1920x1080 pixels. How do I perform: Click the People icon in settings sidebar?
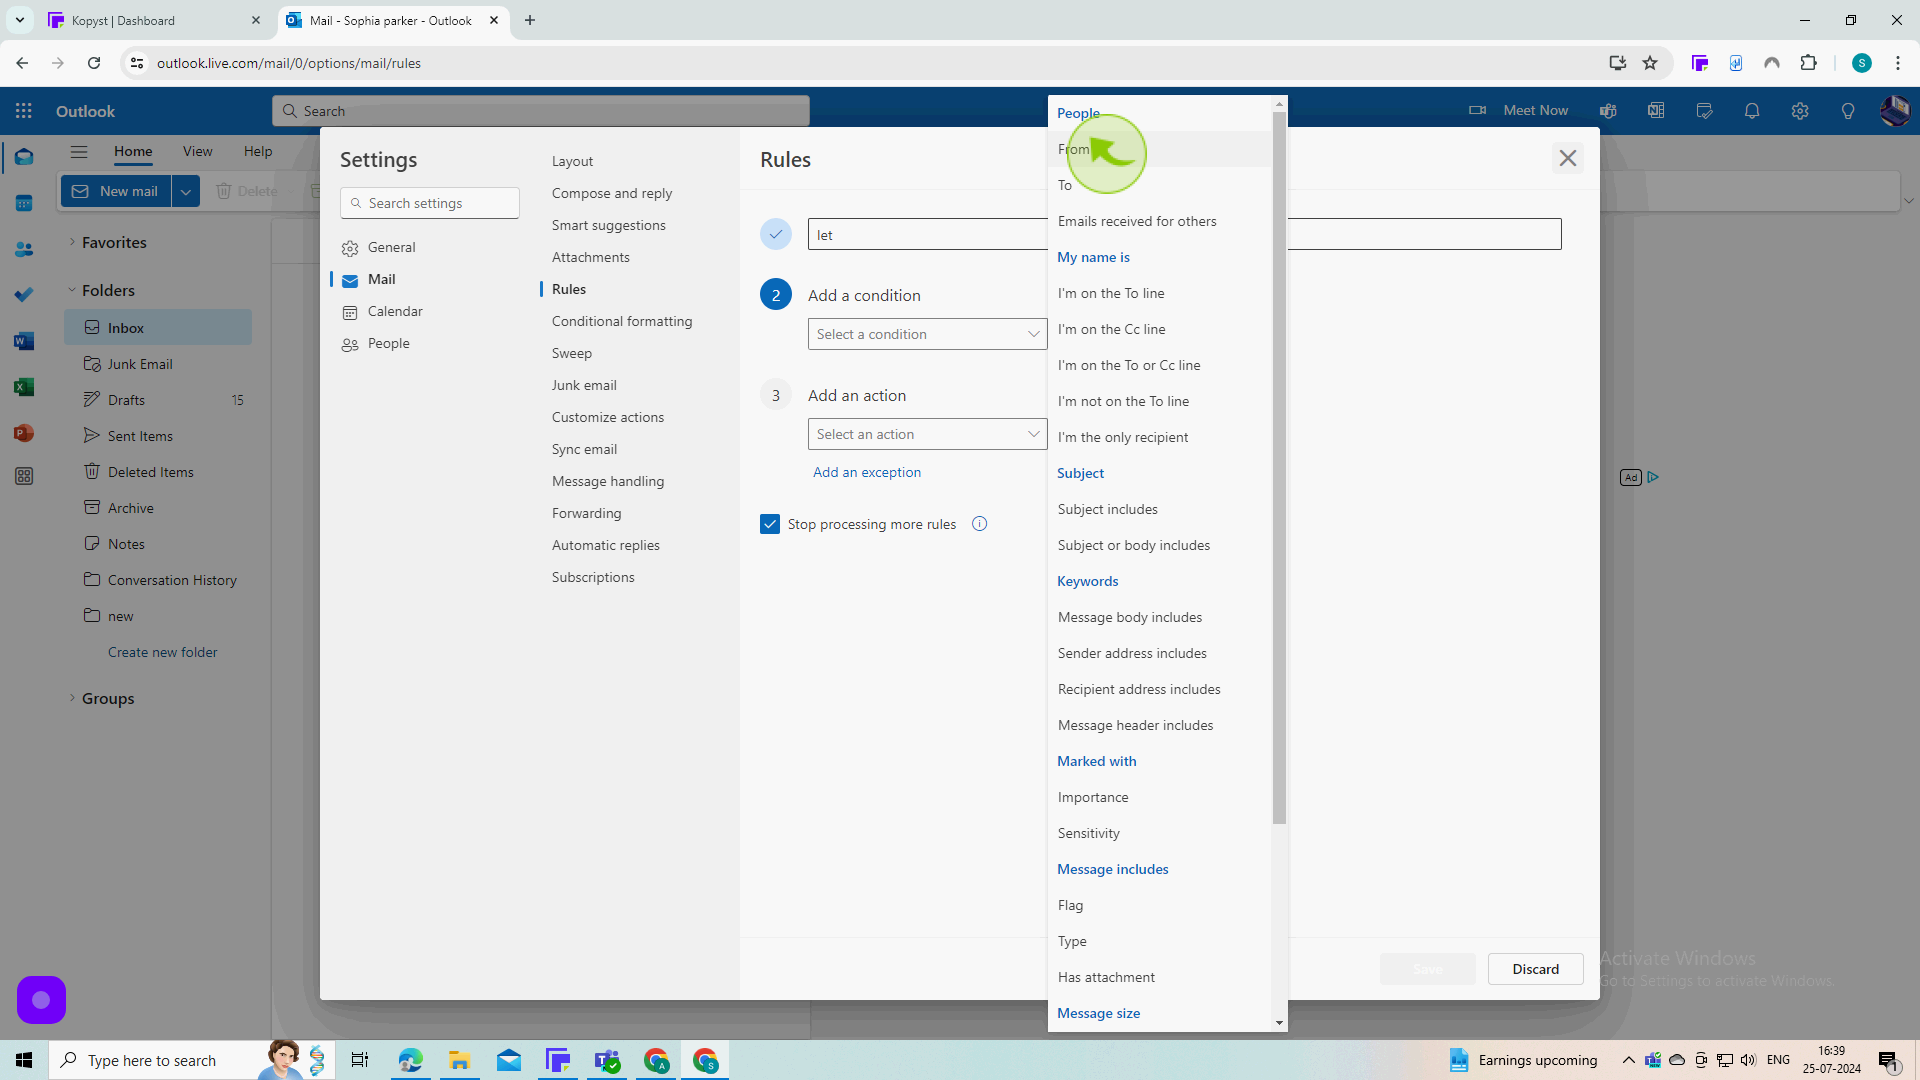[x=349, y=345]
